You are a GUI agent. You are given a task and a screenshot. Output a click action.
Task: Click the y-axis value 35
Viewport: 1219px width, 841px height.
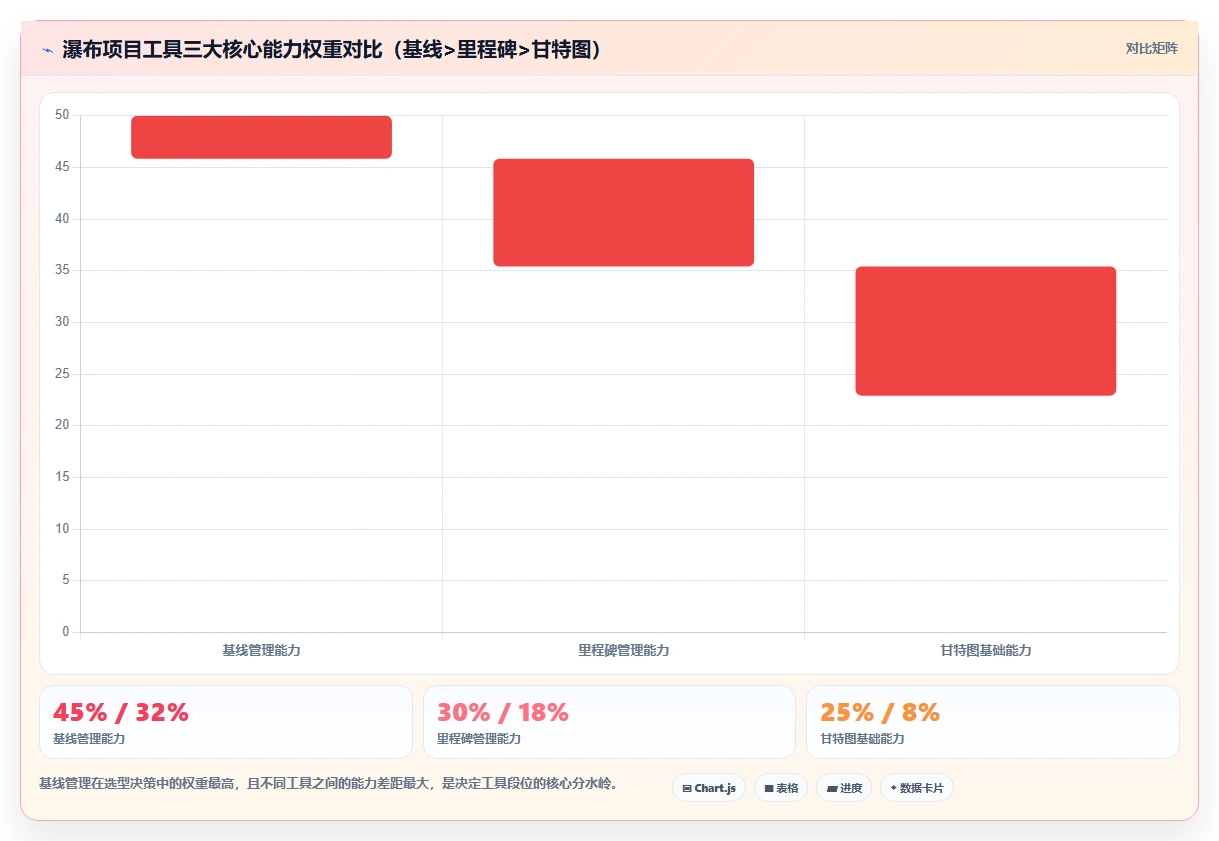pos(62,270)
